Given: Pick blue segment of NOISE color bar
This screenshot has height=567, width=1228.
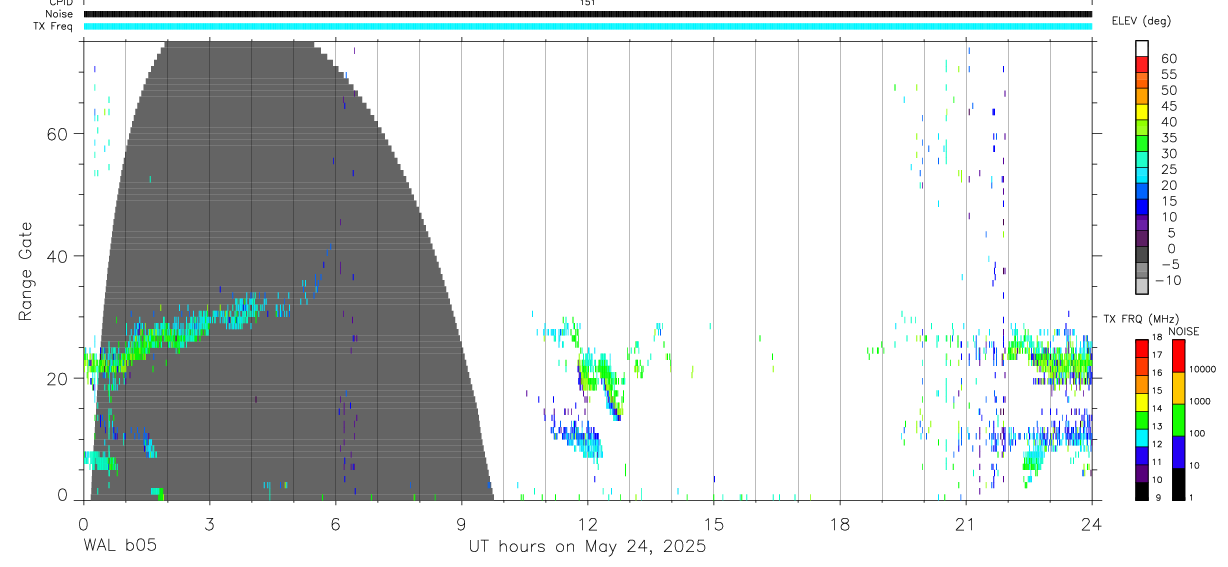Looking at the screenshot, I should (x=1178, y=452).
